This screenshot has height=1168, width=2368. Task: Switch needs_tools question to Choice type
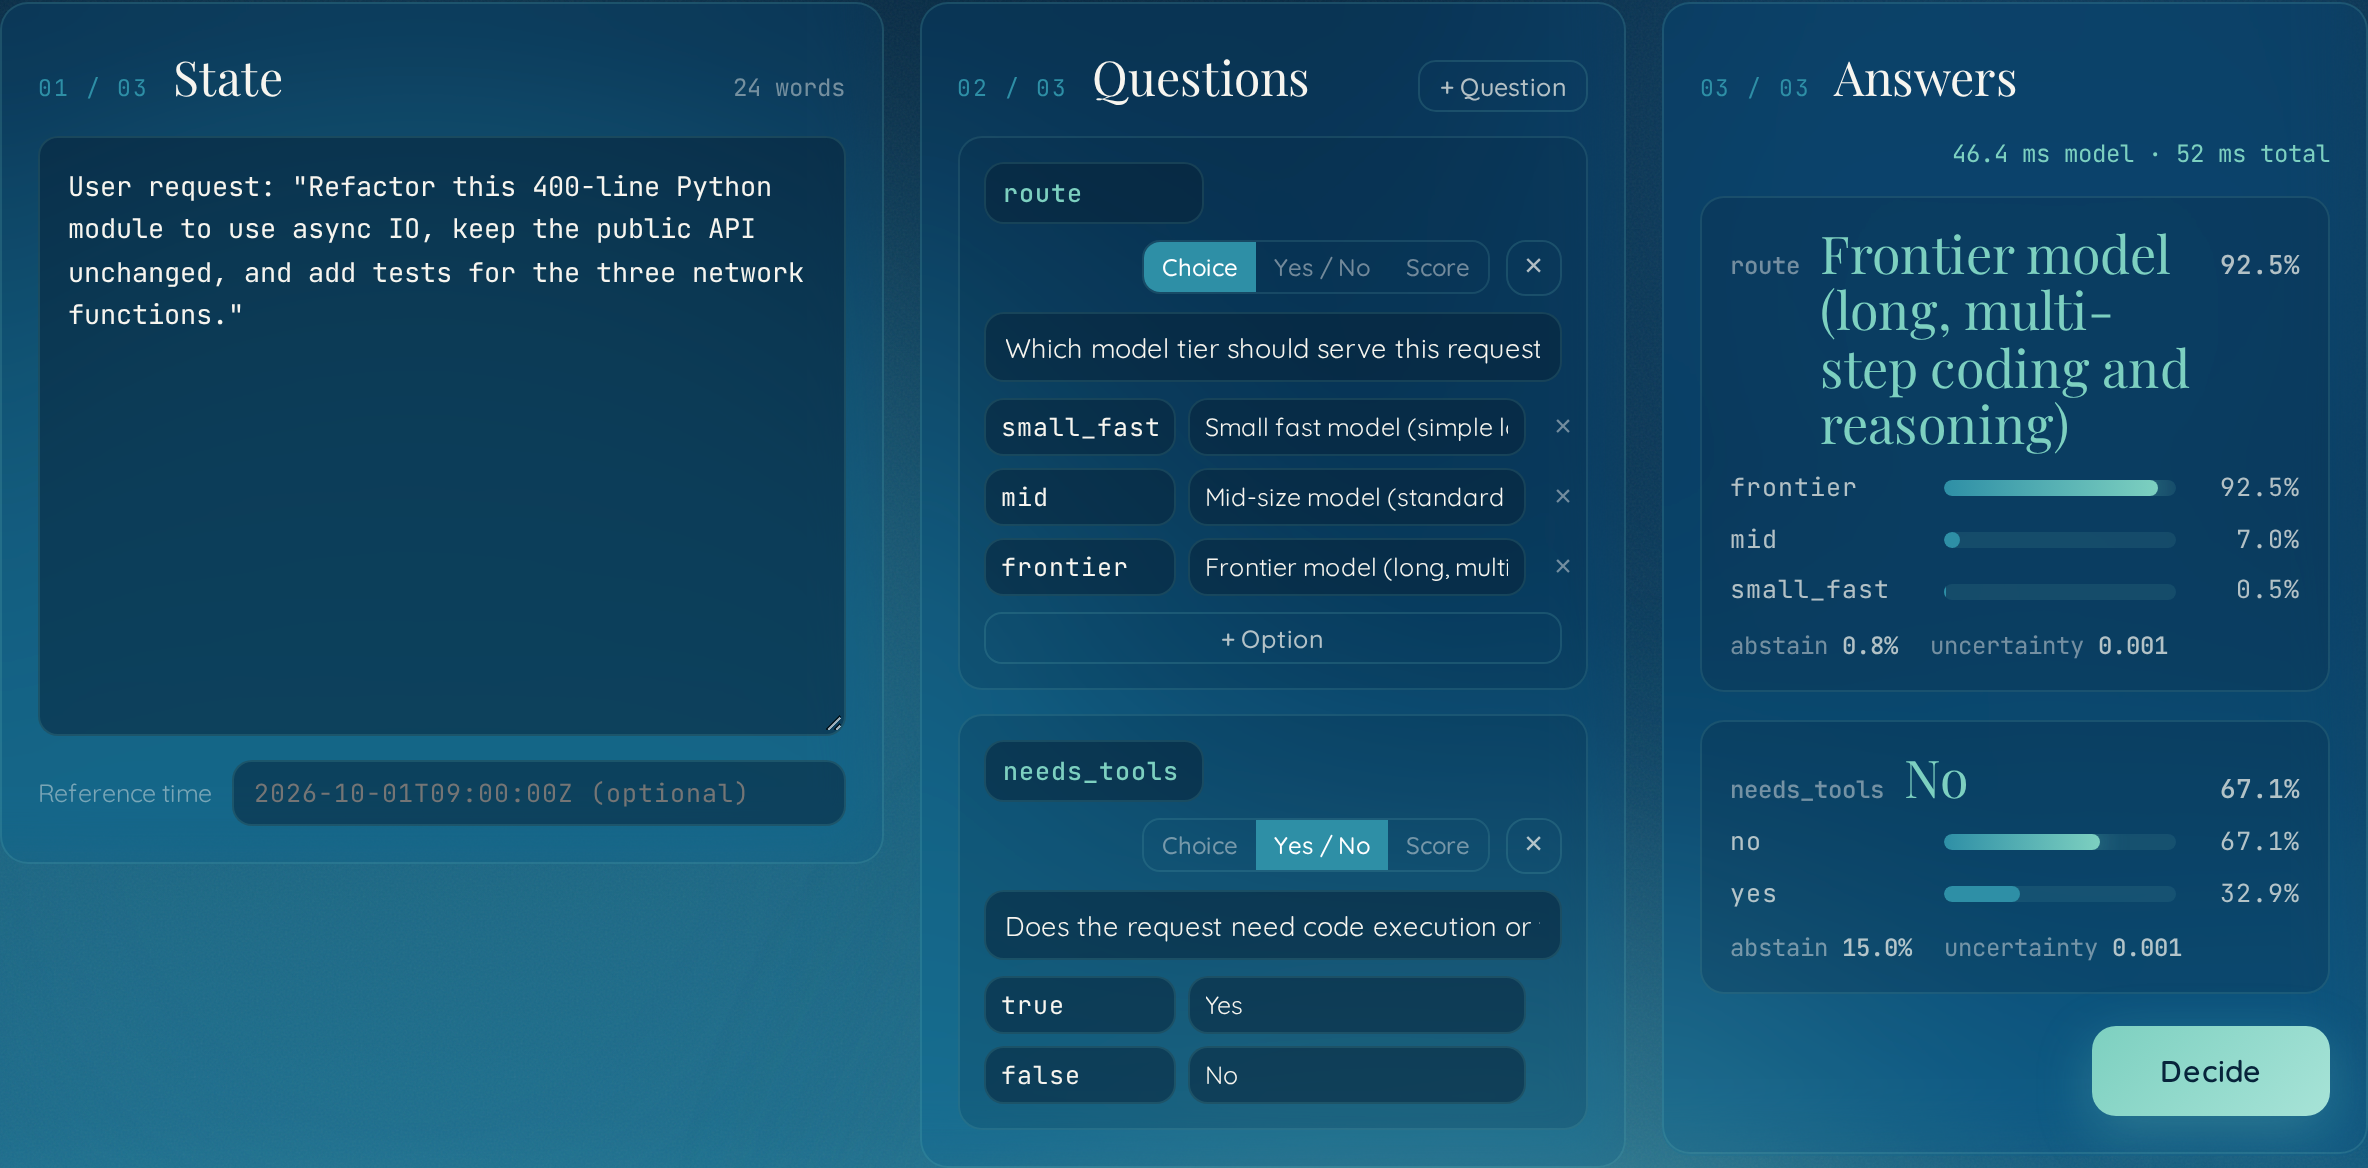tap(1199, 845)
